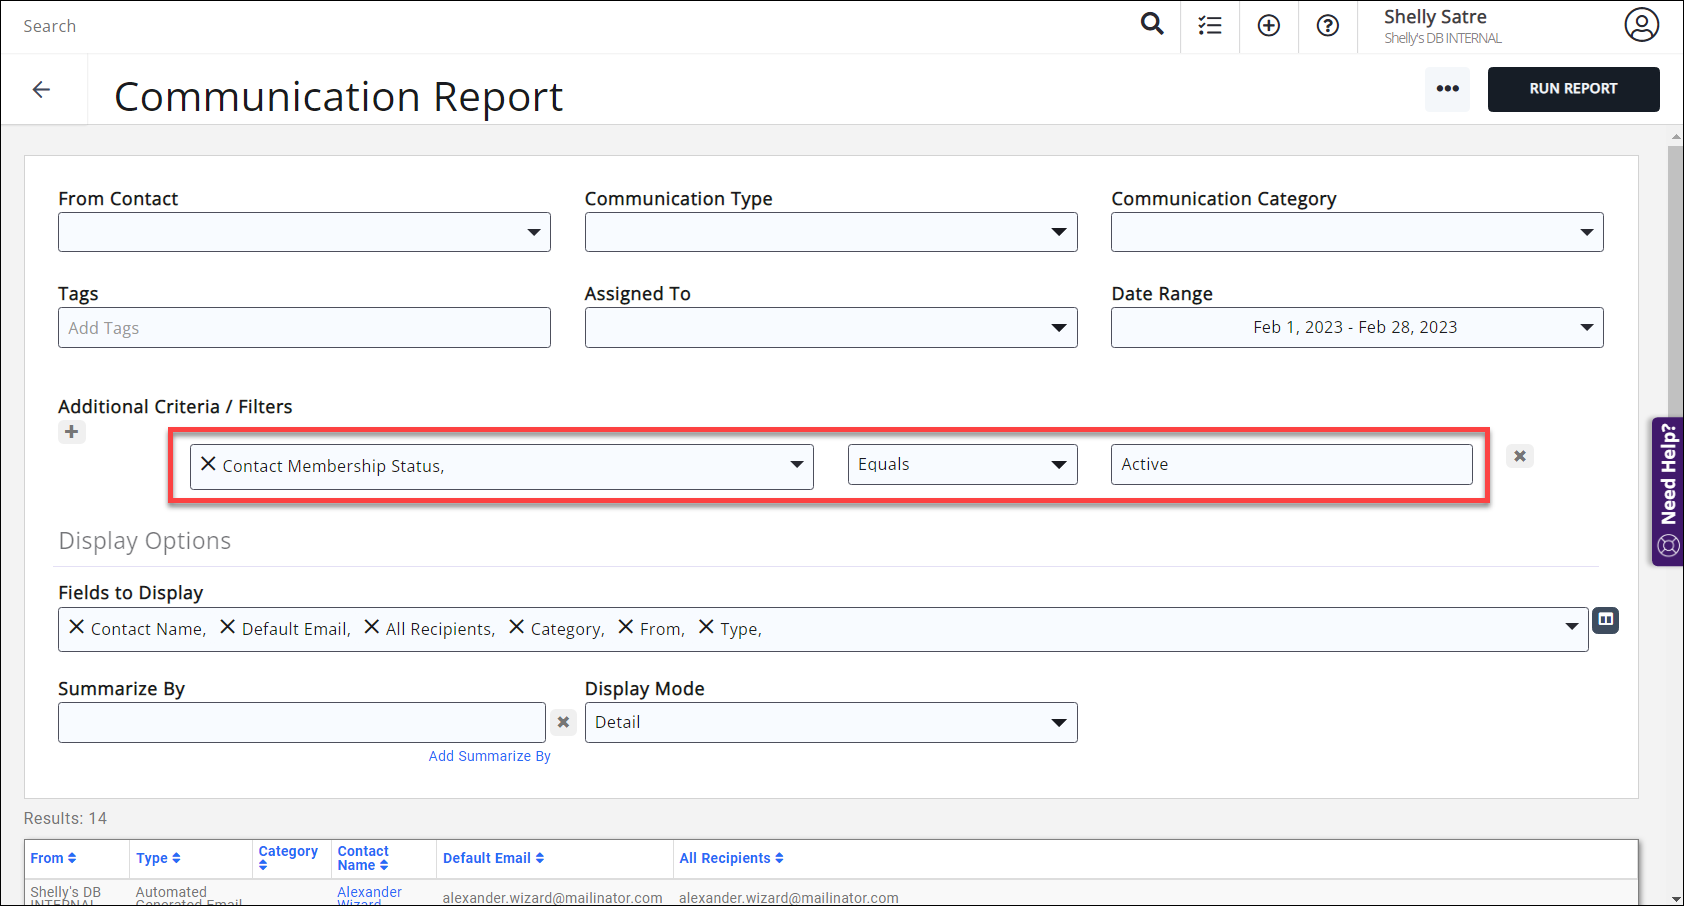
Task: Open the three-dot more options menu
Action: point(1447,89)
